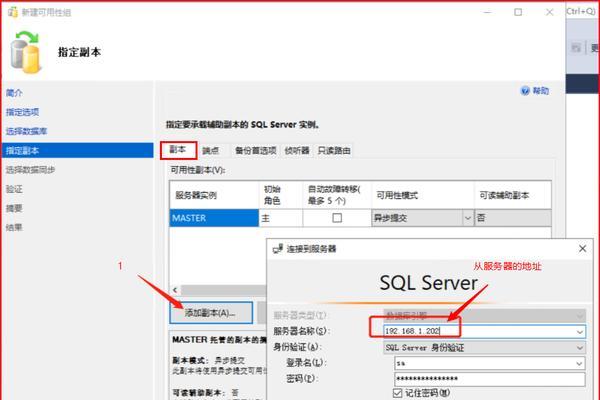Click the 新建可用性组 window title icon
Screen dimensions: 600x400
(13, 12)
